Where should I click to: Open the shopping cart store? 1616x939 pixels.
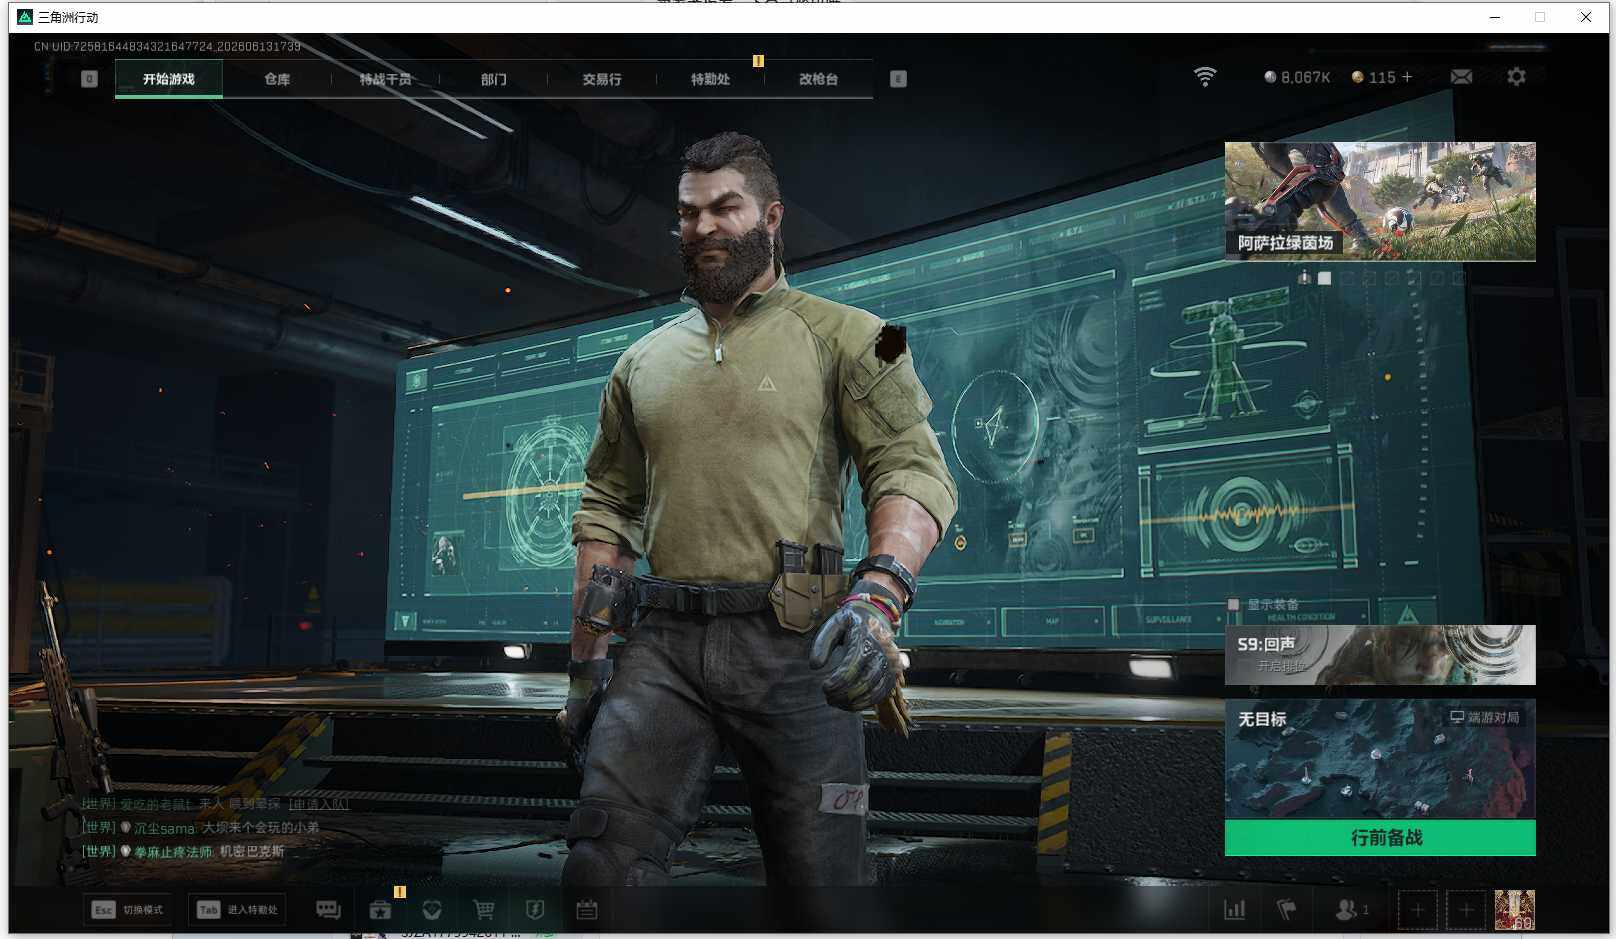(484, 909)
